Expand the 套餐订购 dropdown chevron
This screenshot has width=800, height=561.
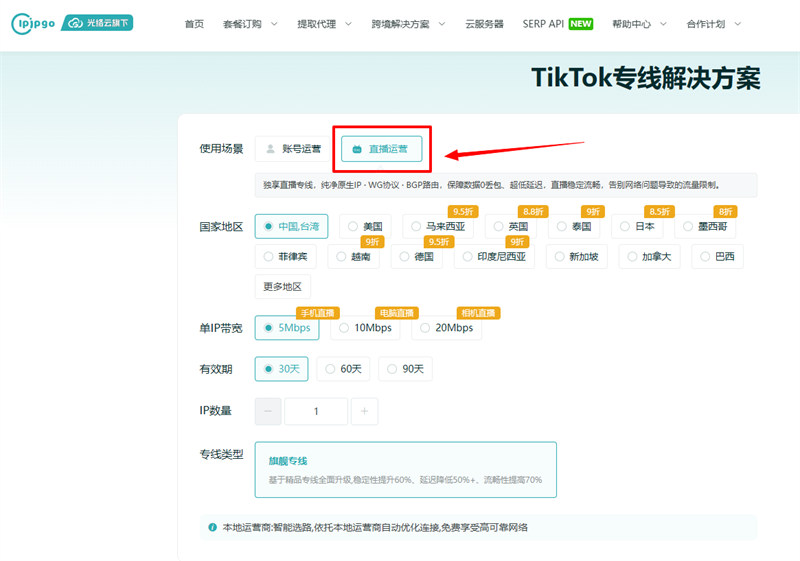point(274,24)
